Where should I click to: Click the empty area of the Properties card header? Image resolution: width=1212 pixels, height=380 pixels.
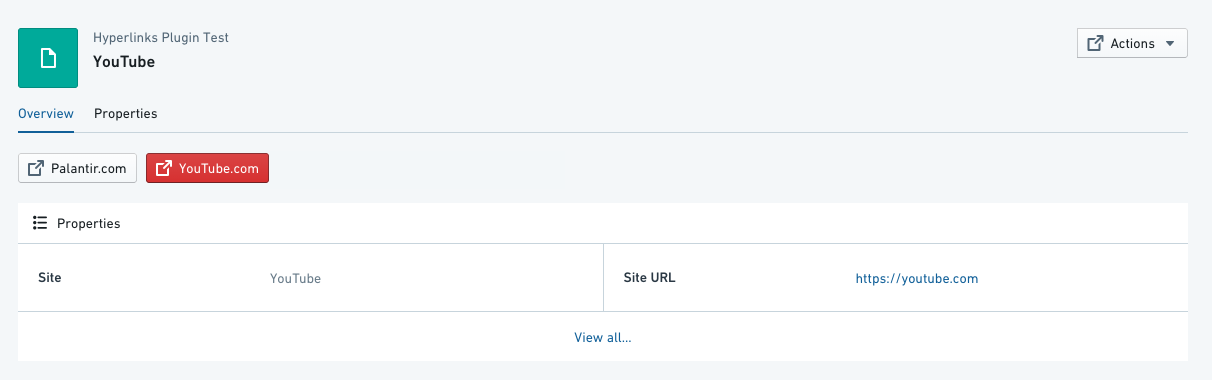pyautogui.click(x=650, y=224)
